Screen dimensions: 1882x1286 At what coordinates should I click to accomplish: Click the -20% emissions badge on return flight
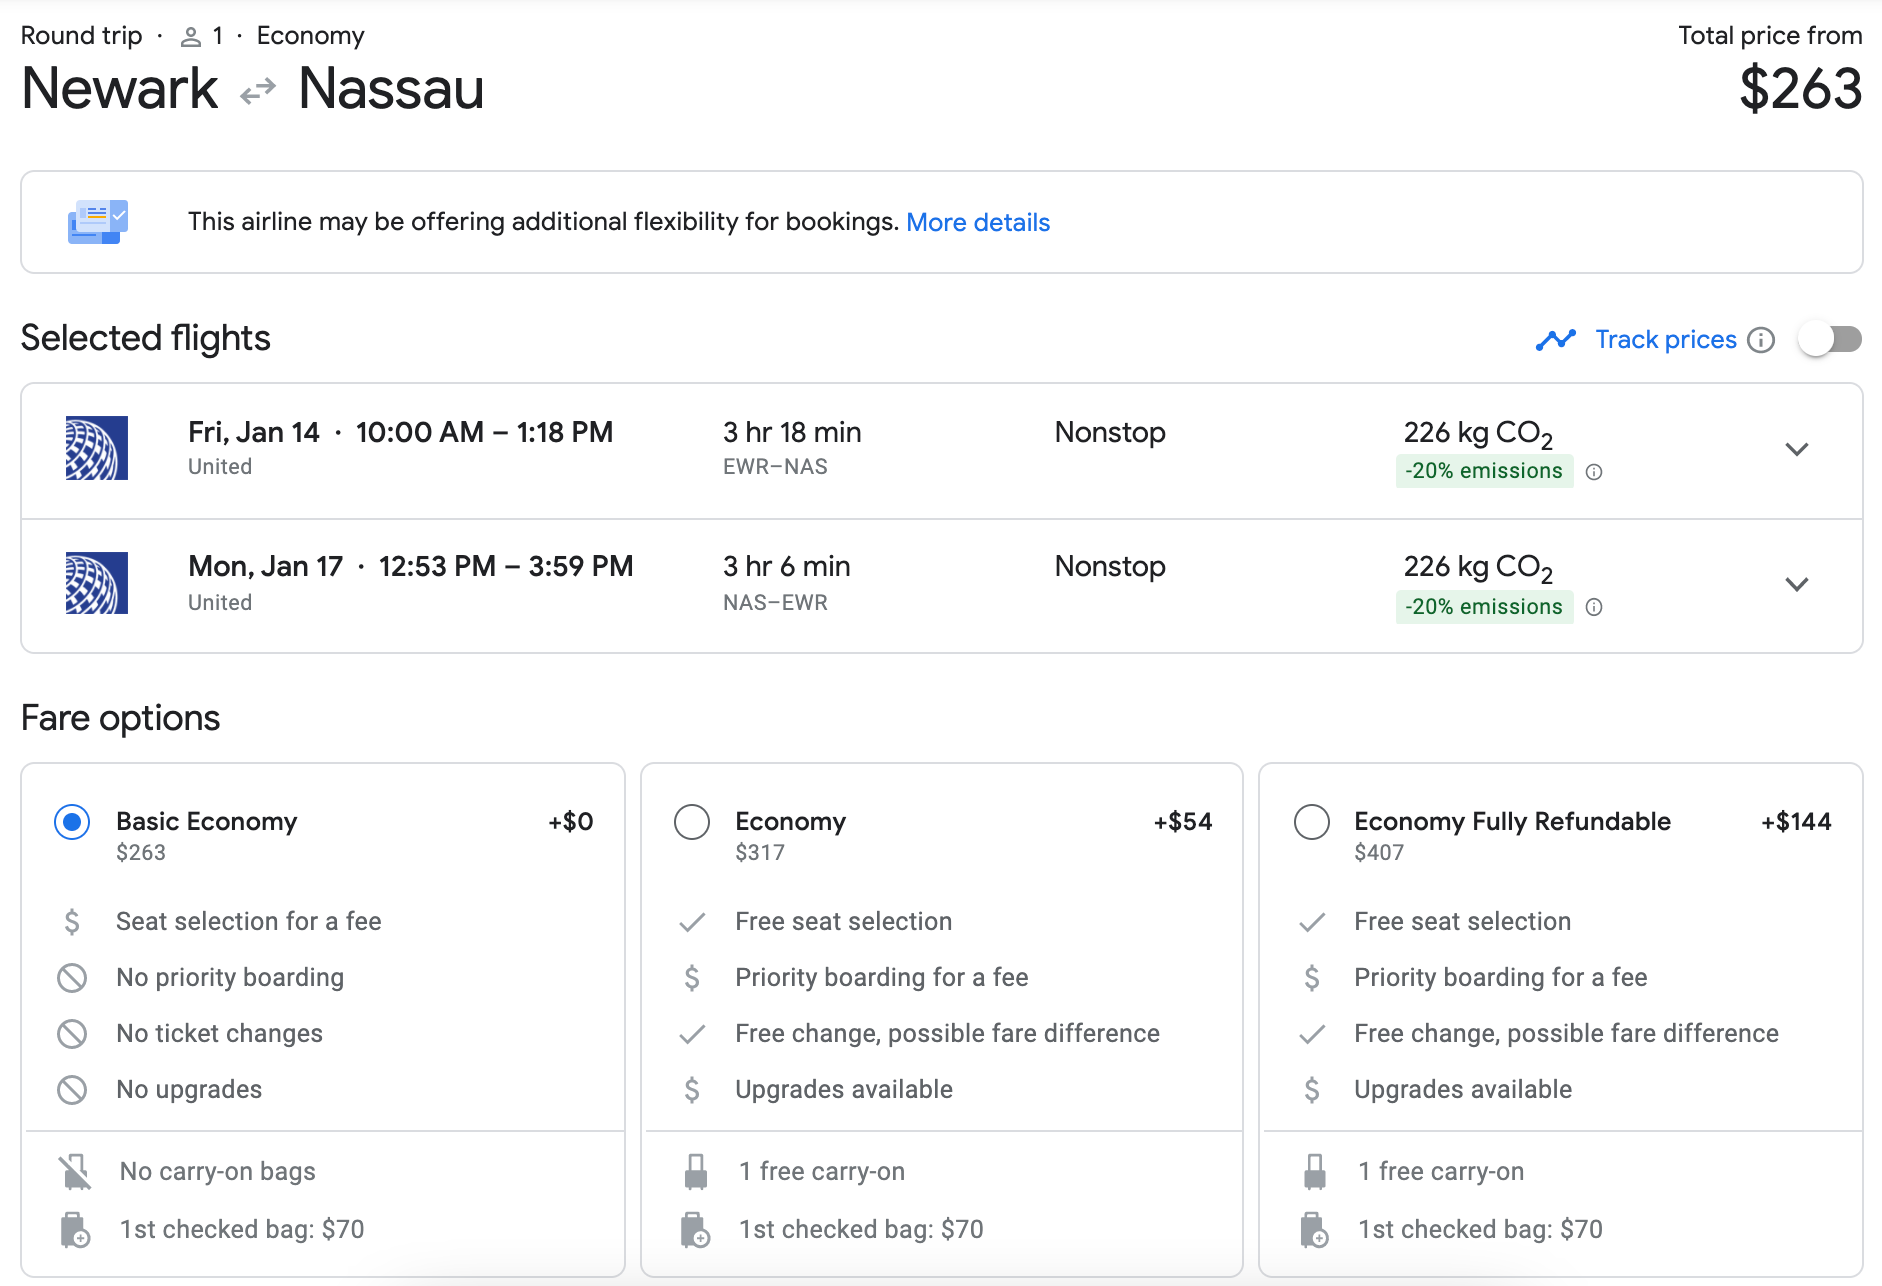1483,607
